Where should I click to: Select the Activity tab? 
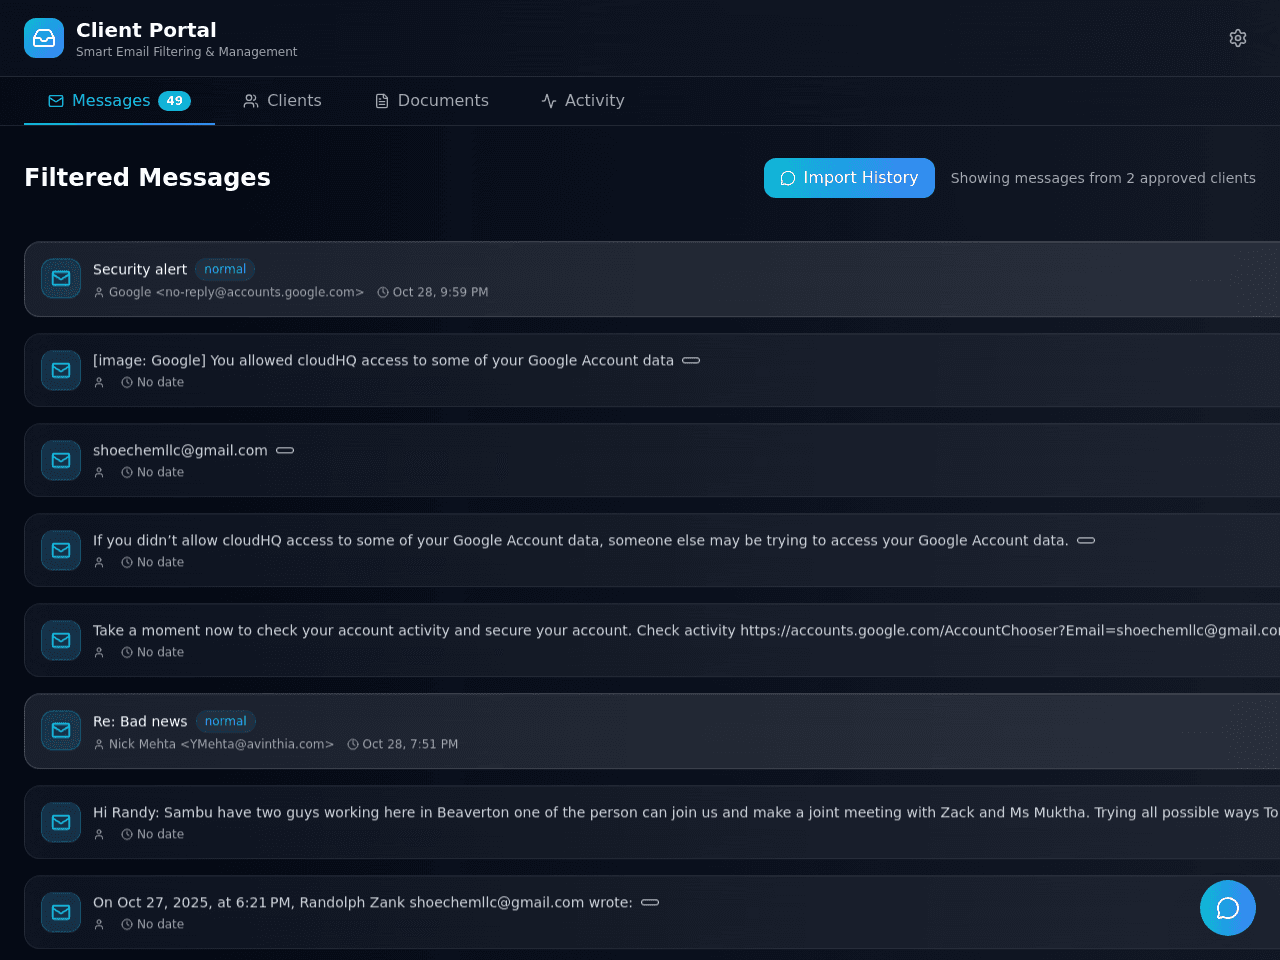583,101
